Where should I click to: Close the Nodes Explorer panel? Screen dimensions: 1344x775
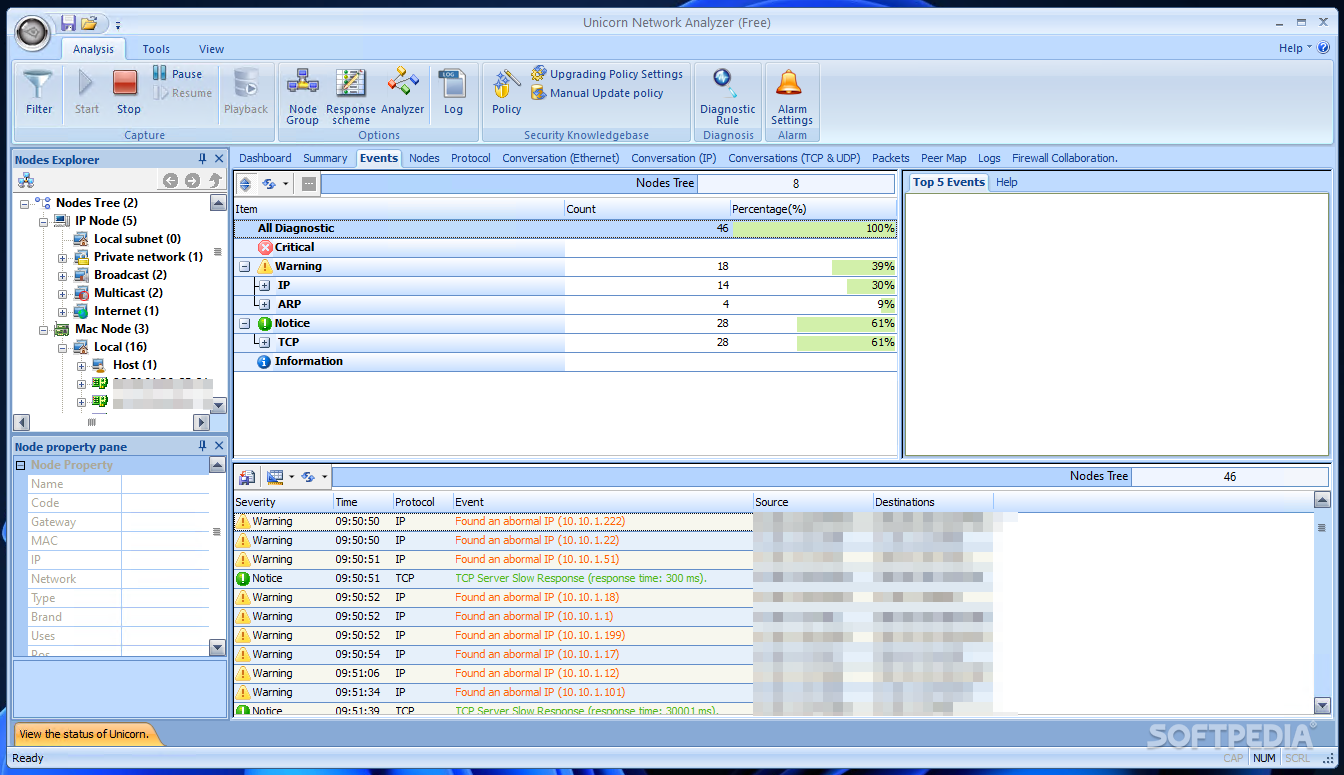tap(219, 159)
